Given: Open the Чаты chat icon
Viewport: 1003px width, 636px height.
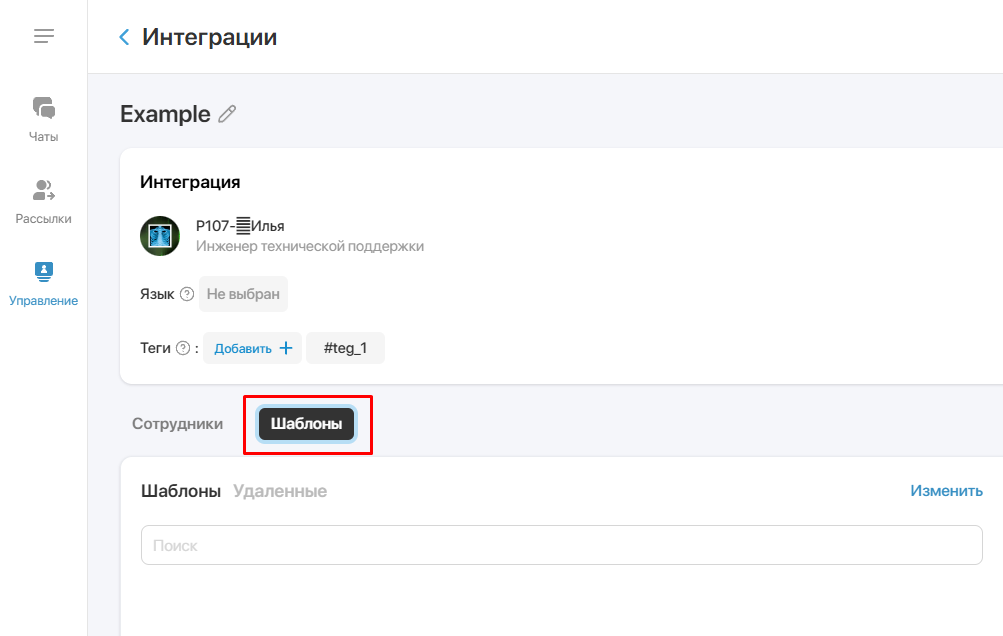Looking at the screenshot, I should coord(43,108).
